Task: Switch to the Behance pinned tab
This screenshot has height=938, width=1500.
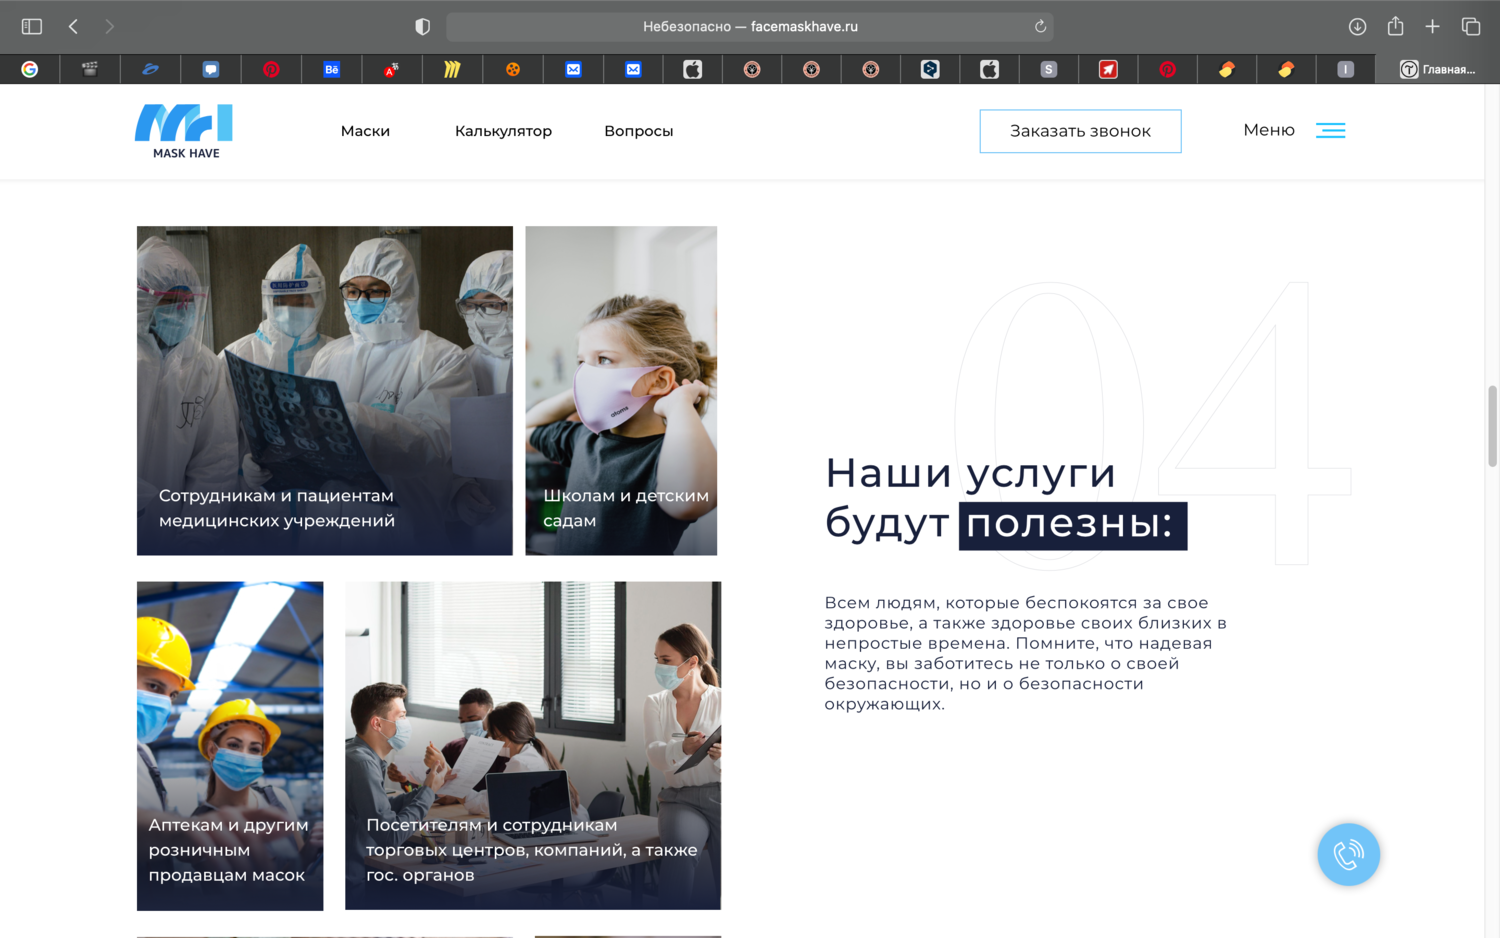Action: pyautogui.click(x=331, y=69)
